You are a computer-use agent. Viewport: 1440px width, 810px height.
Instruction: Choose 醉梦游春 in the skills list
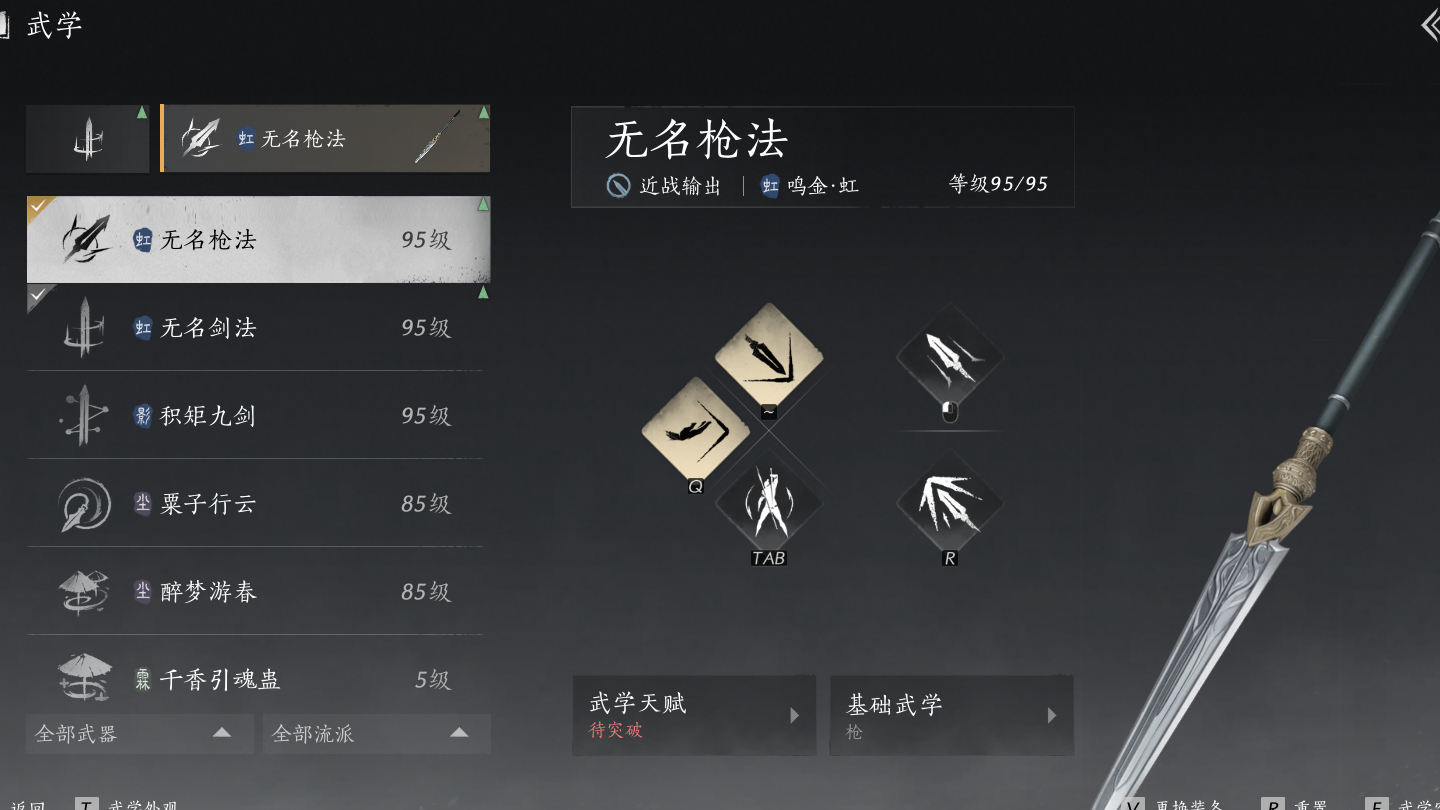[256, 591]
